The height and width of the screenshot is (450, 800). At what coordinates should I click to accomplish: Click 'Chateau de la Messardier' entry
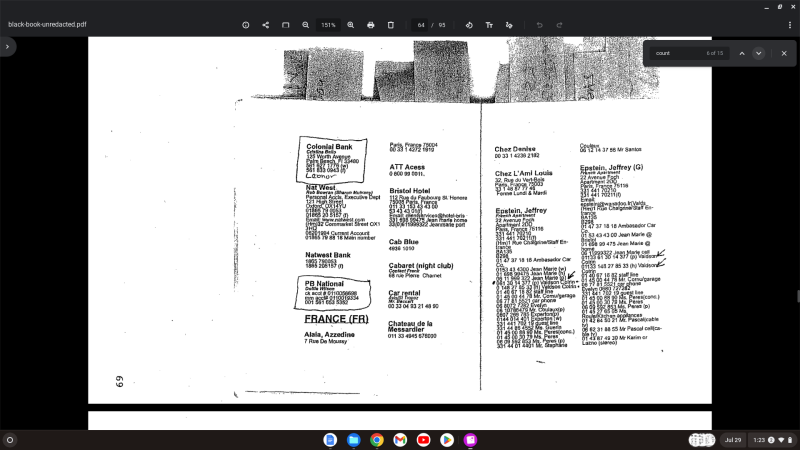pos(410,327)
